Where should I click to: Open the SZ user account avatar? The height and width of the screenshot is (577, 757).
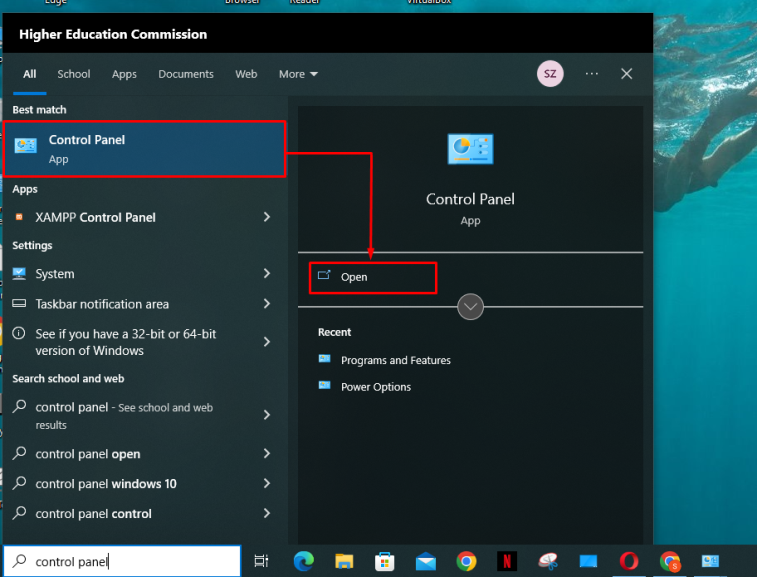(x=549, y=74)
